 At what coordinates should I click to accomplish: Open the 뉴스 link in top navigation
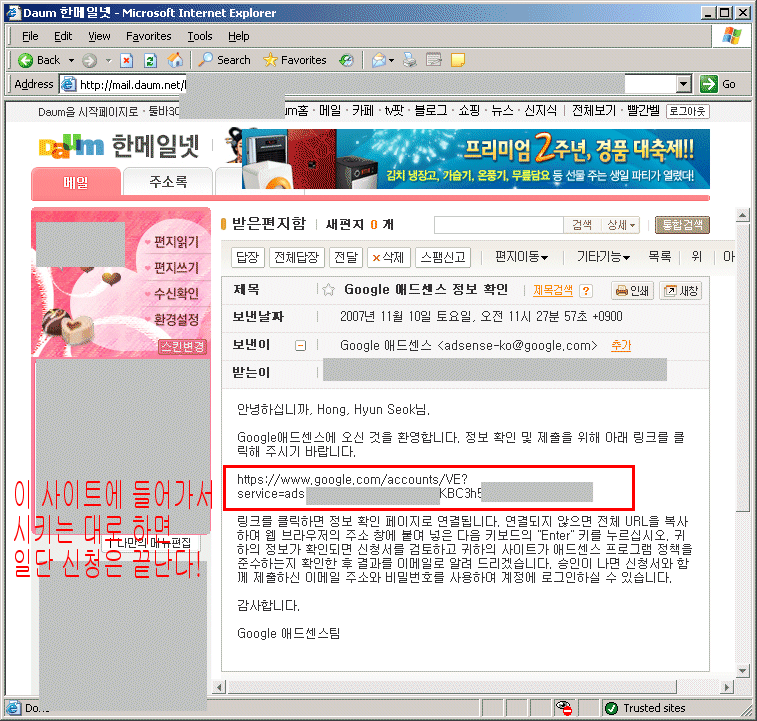(x=502, y=111)
